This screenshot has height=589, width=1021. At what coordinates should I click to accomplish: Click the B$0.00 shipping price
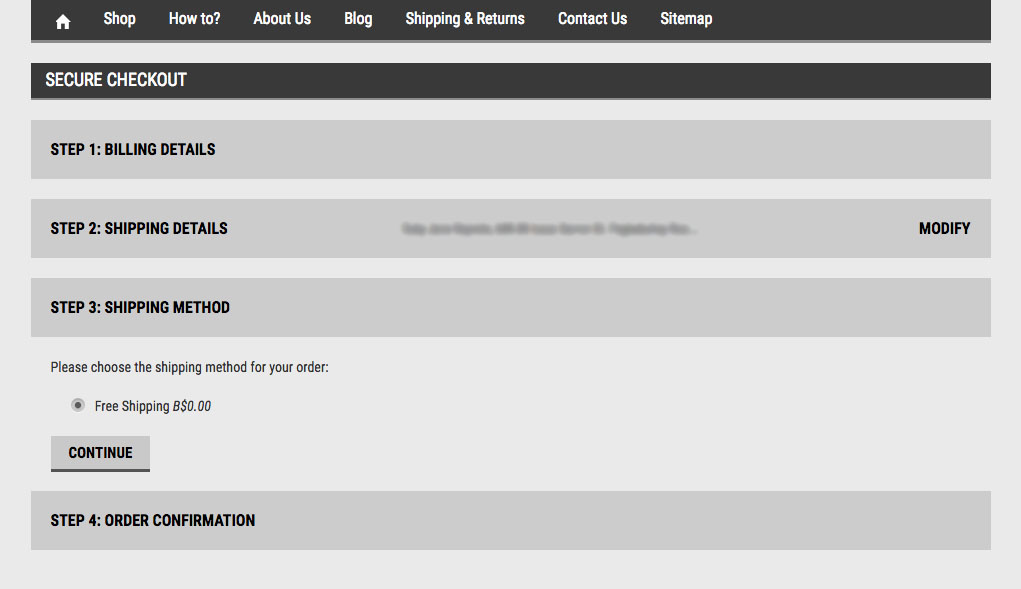tap(192, 407)
